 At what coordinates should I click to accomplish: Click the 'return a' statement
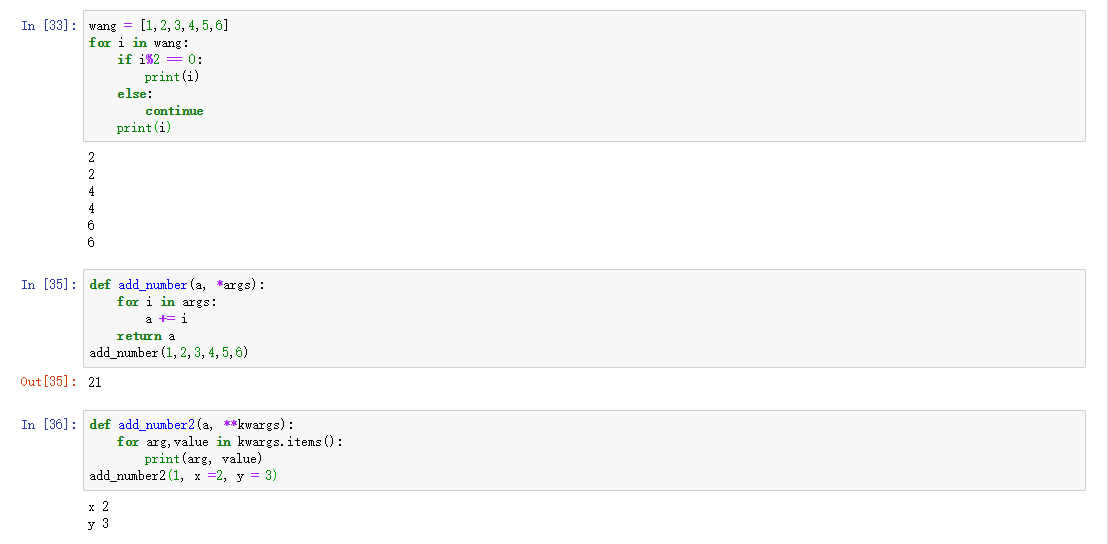(146, 336)
